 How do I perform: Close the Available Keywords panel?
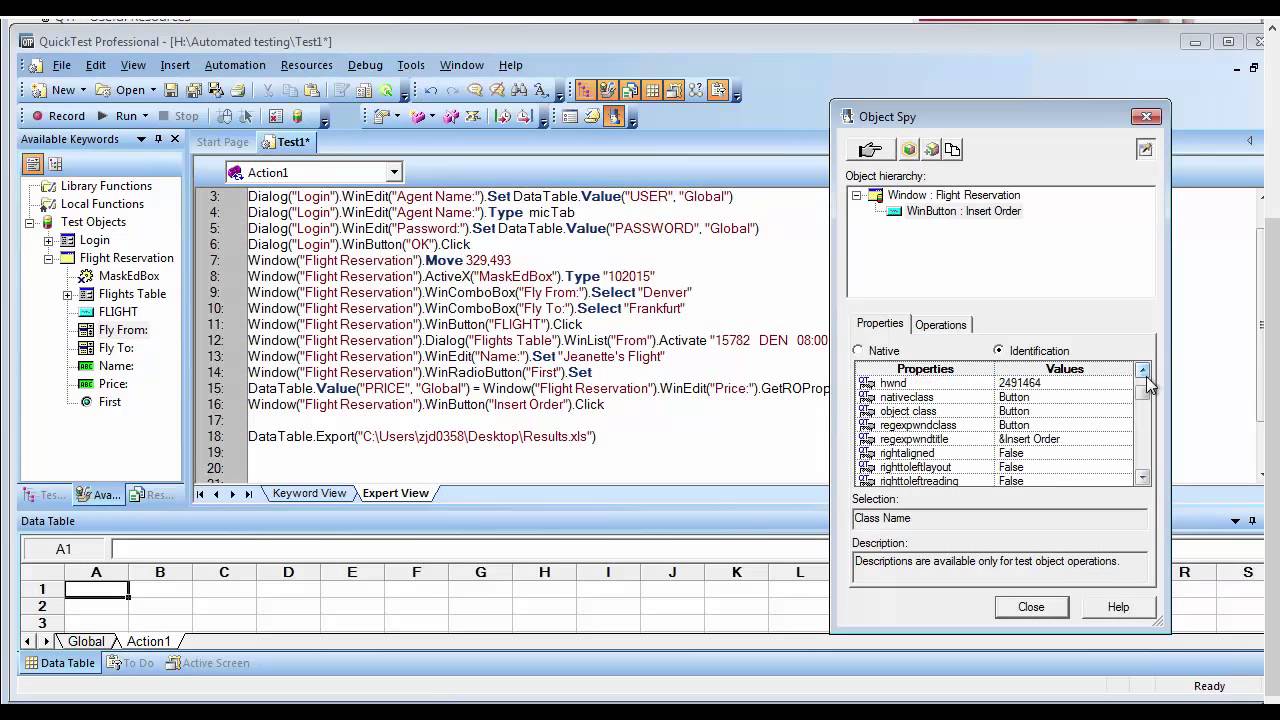[174, 139]
